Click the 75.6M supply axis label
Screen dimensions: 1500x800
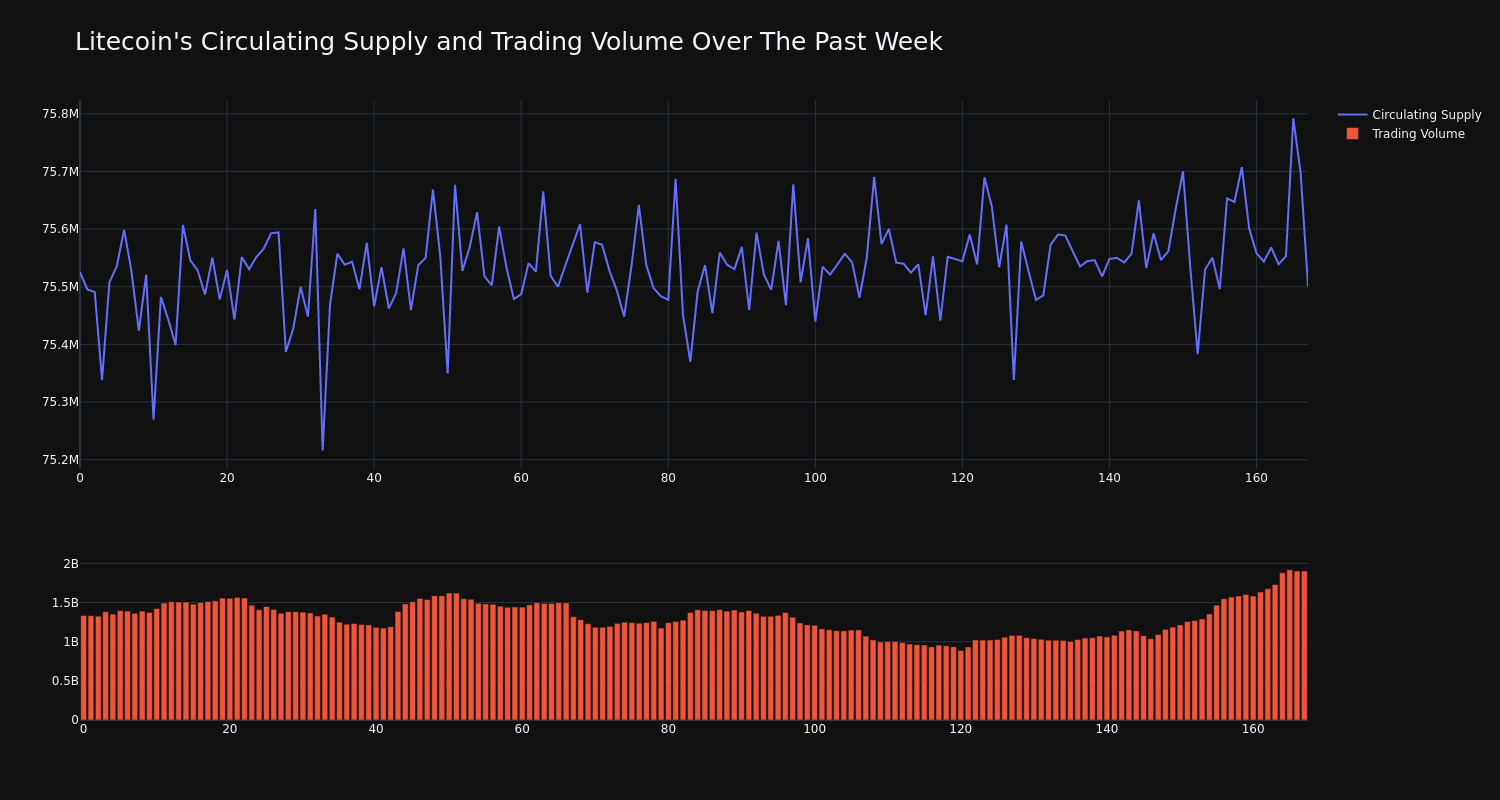(60, 229)
